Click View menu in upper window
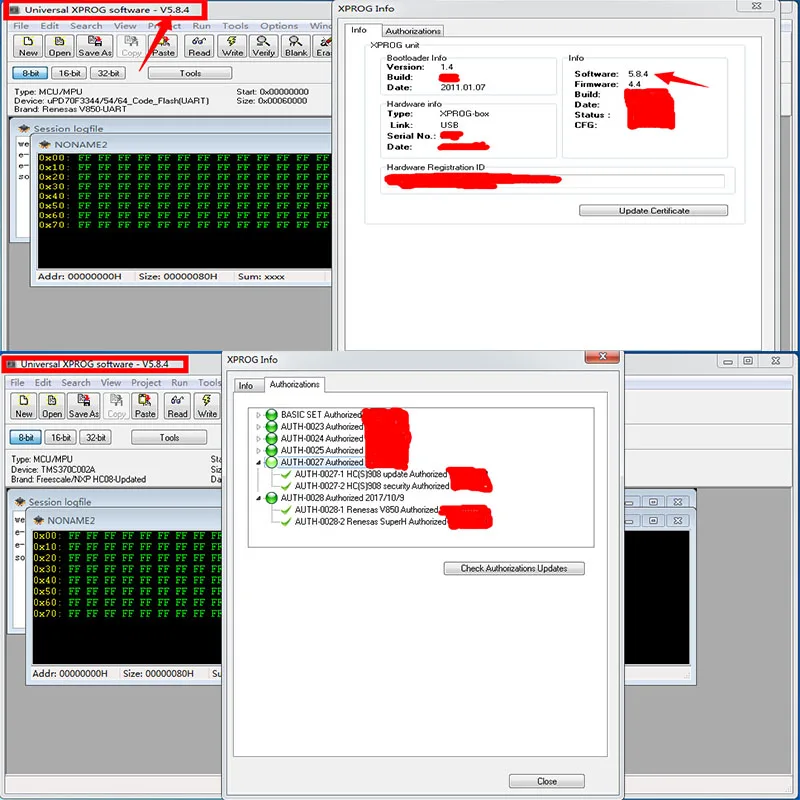 tap(125, 26)
